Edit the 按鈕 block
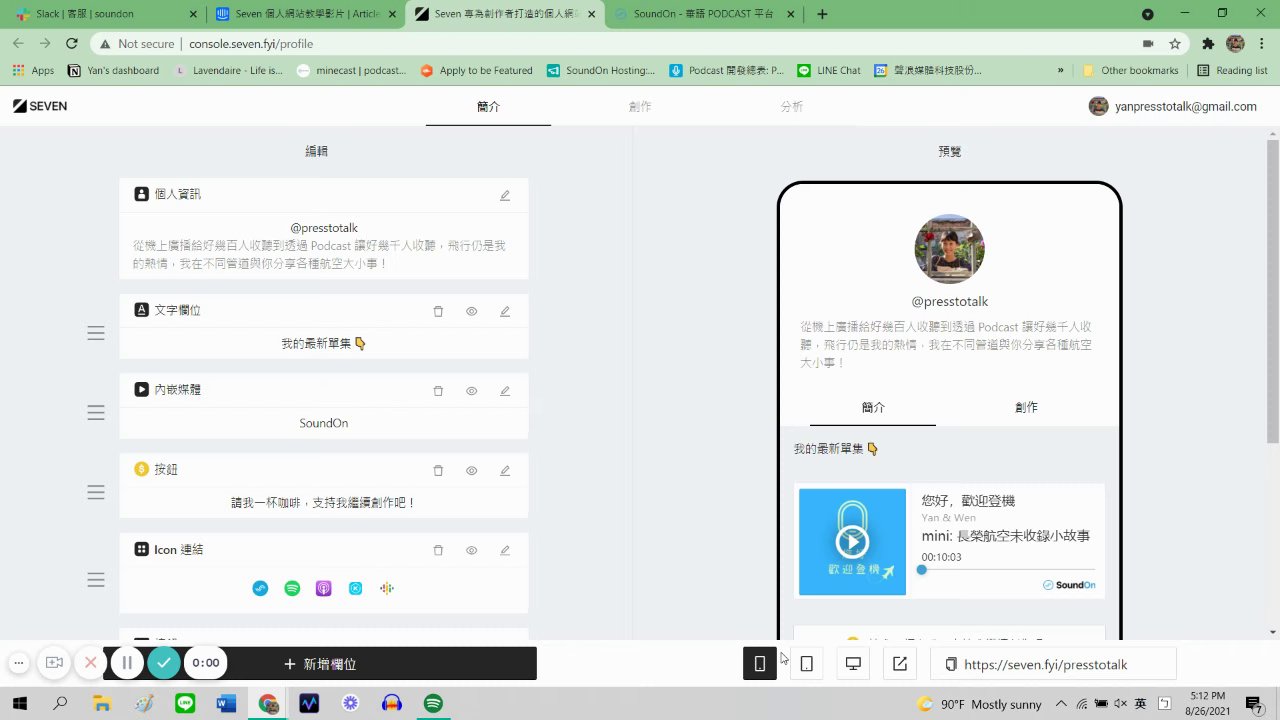 pos(505,470)
